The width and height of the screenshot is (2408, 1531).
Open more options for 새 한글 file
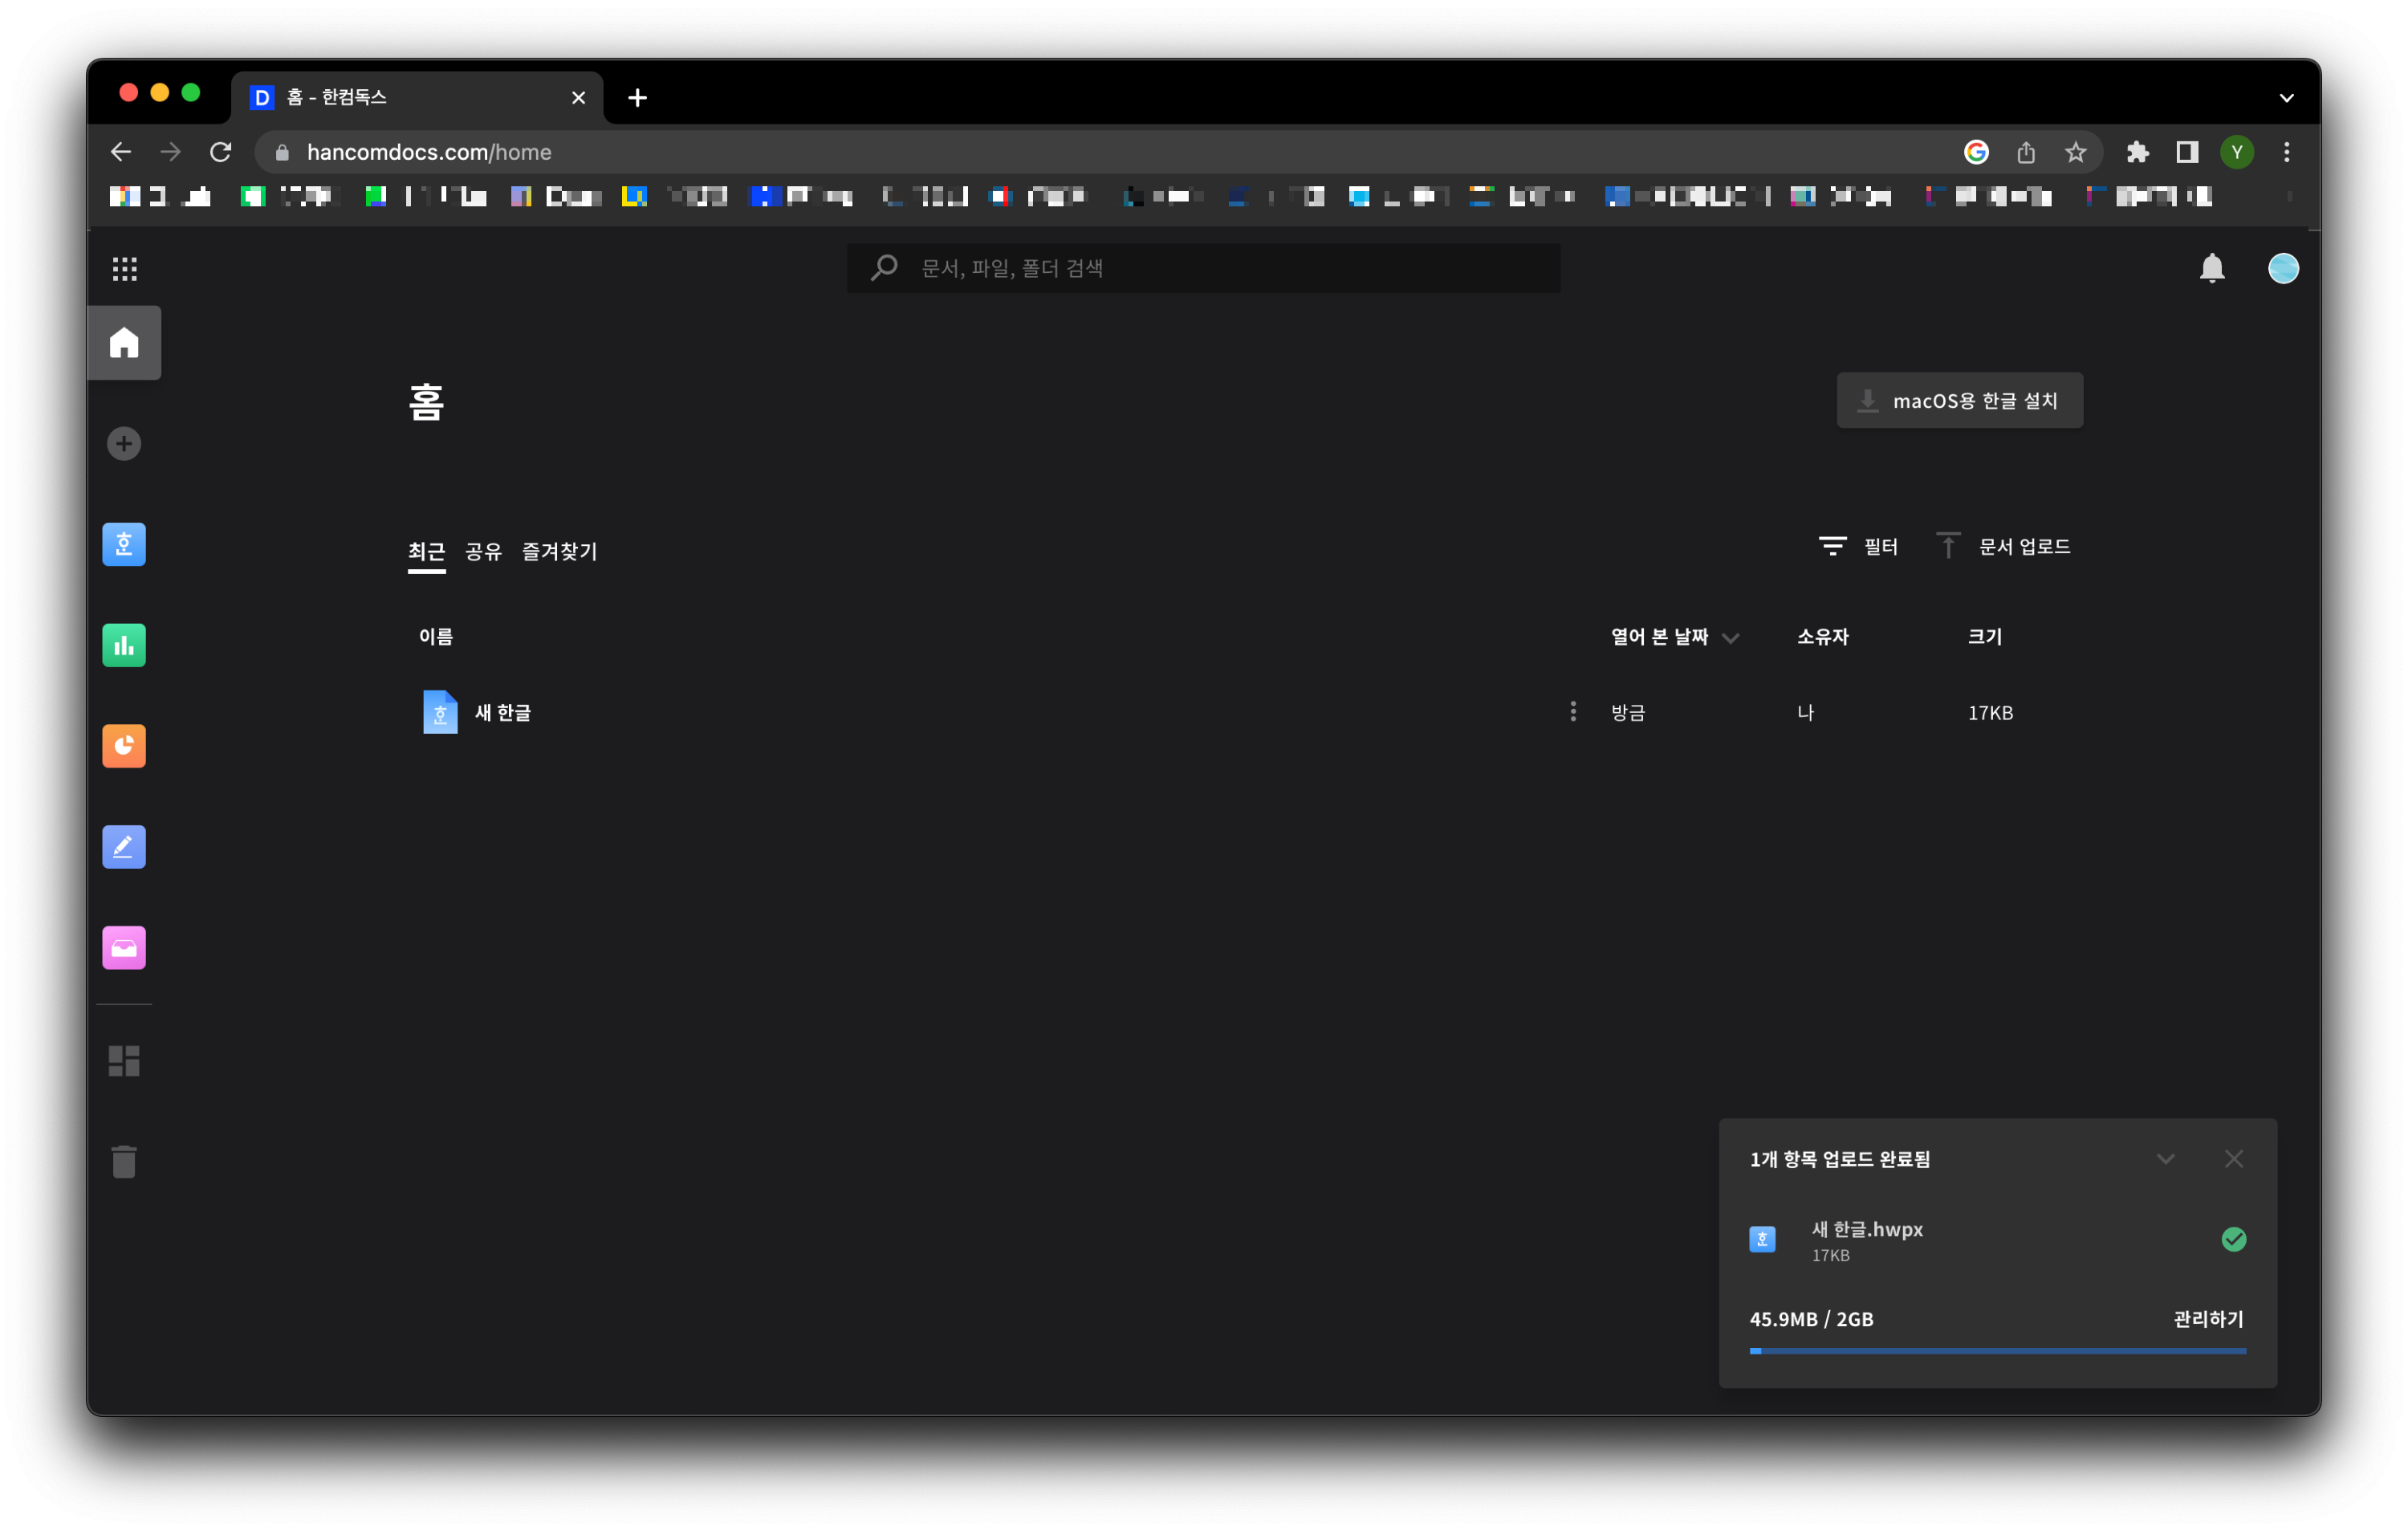(1573, 712)
